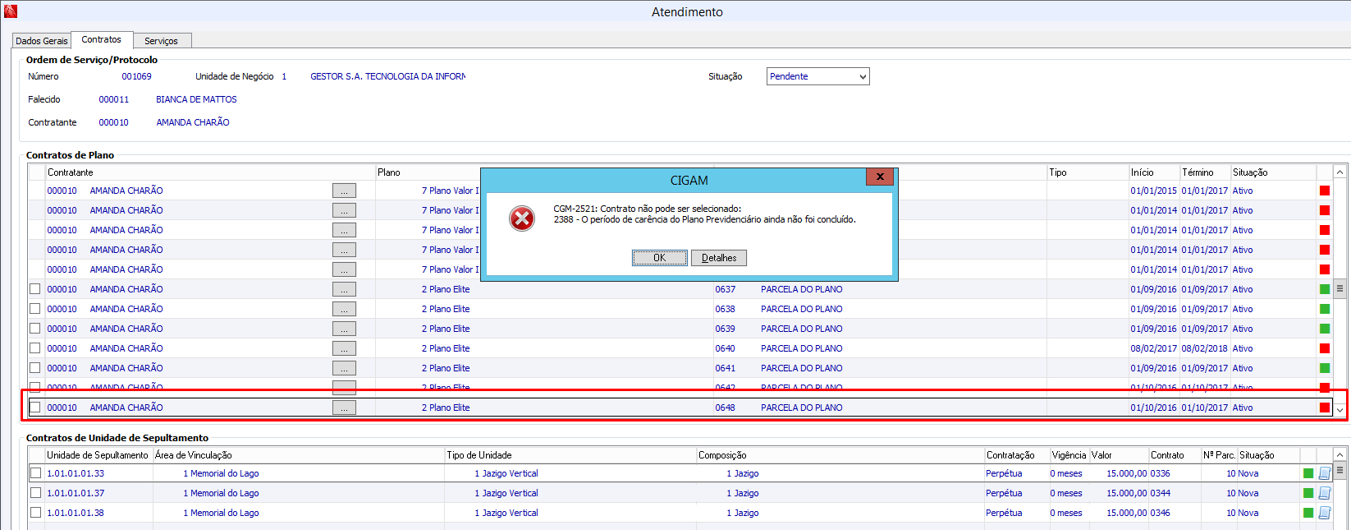This screenshot has height=530, width=1353.
Task: Click contract value 0344 in burial units table
Action: click(1160, 493)
